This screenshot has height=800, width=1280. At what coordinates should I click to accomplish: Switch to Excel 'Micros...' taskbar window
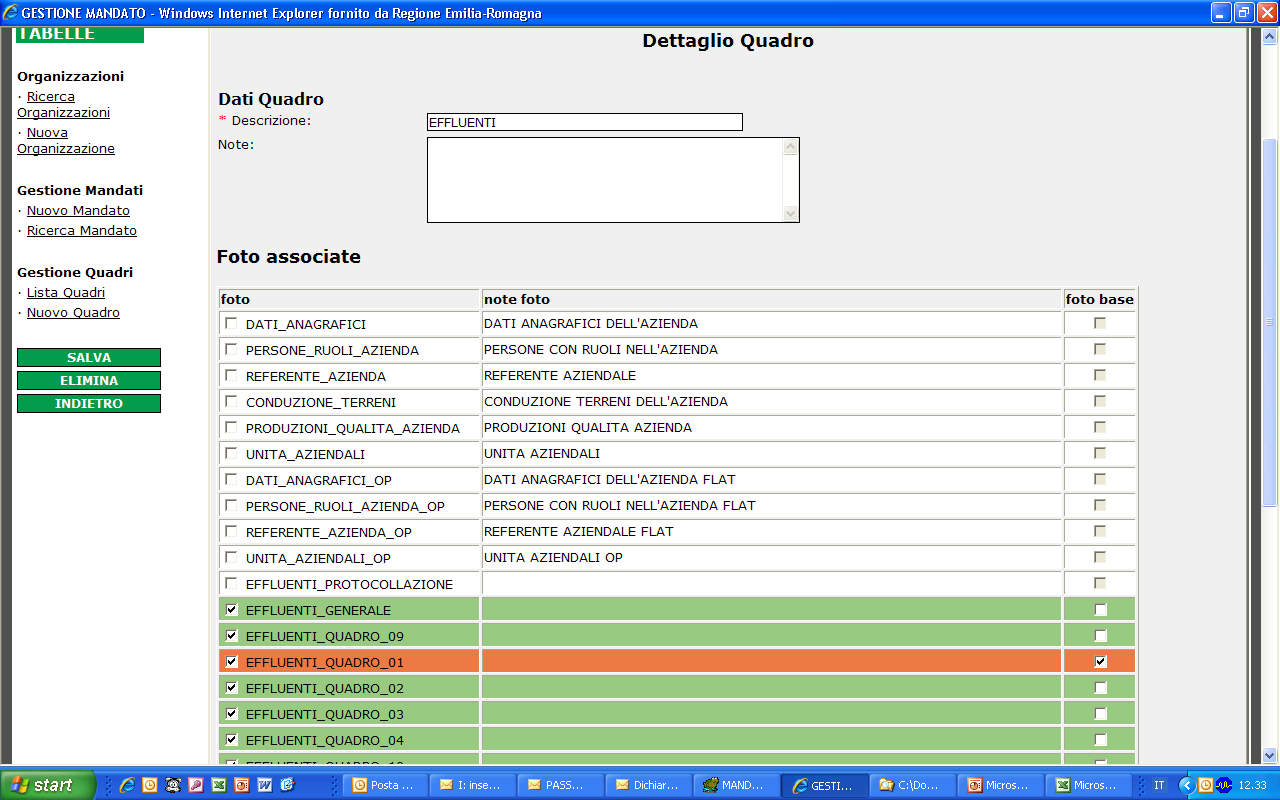click(1088, 785)
